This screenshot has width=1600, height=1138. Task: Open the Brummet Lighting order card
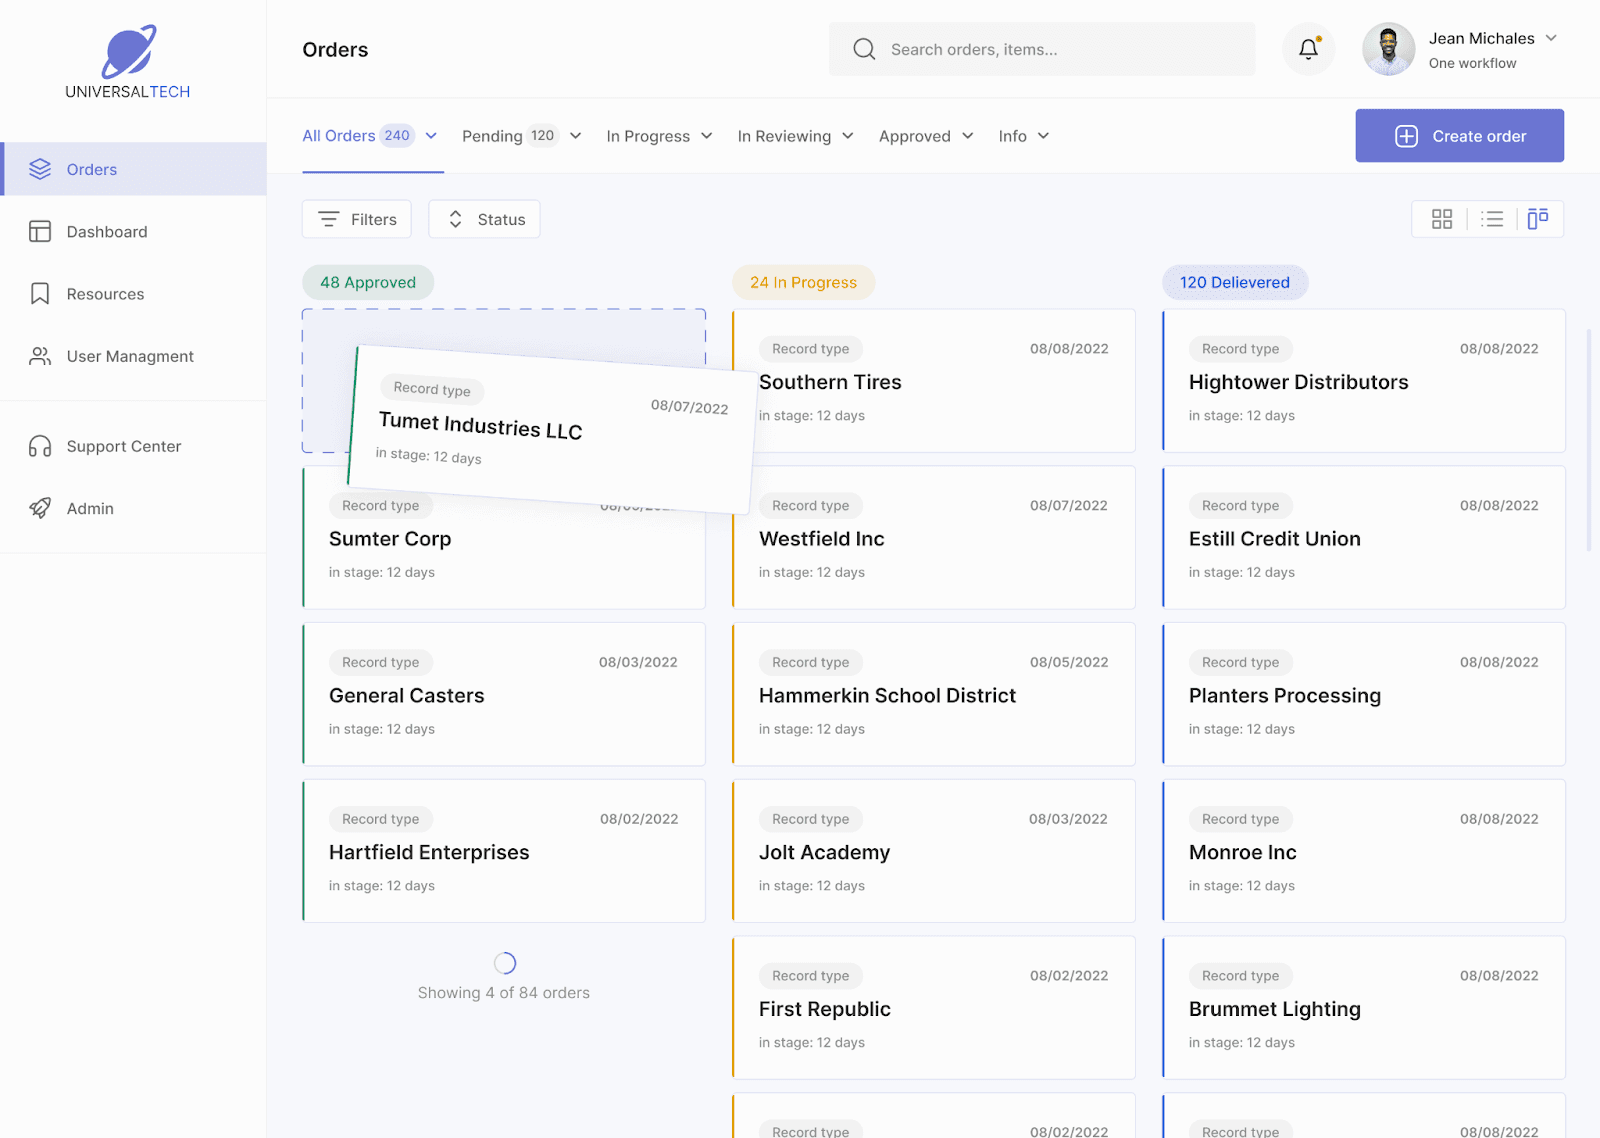pyautogui.click(x=1364, y=1008)
